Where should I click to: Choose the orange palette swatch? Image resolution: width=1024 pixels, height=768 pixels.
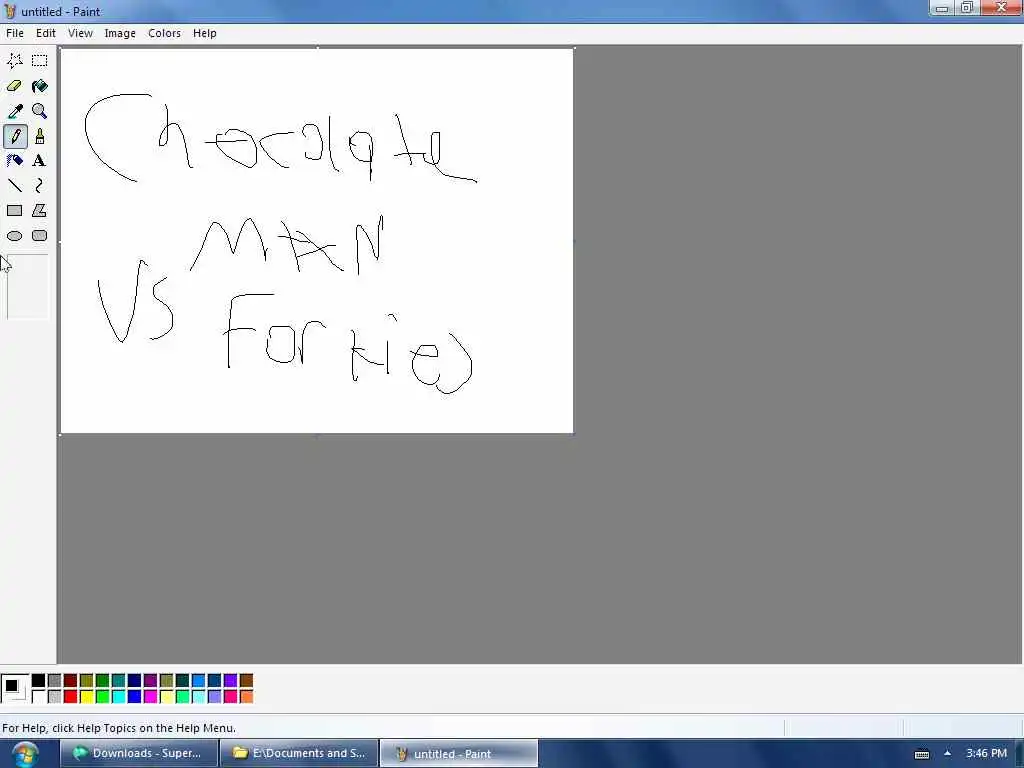point(246,697)
